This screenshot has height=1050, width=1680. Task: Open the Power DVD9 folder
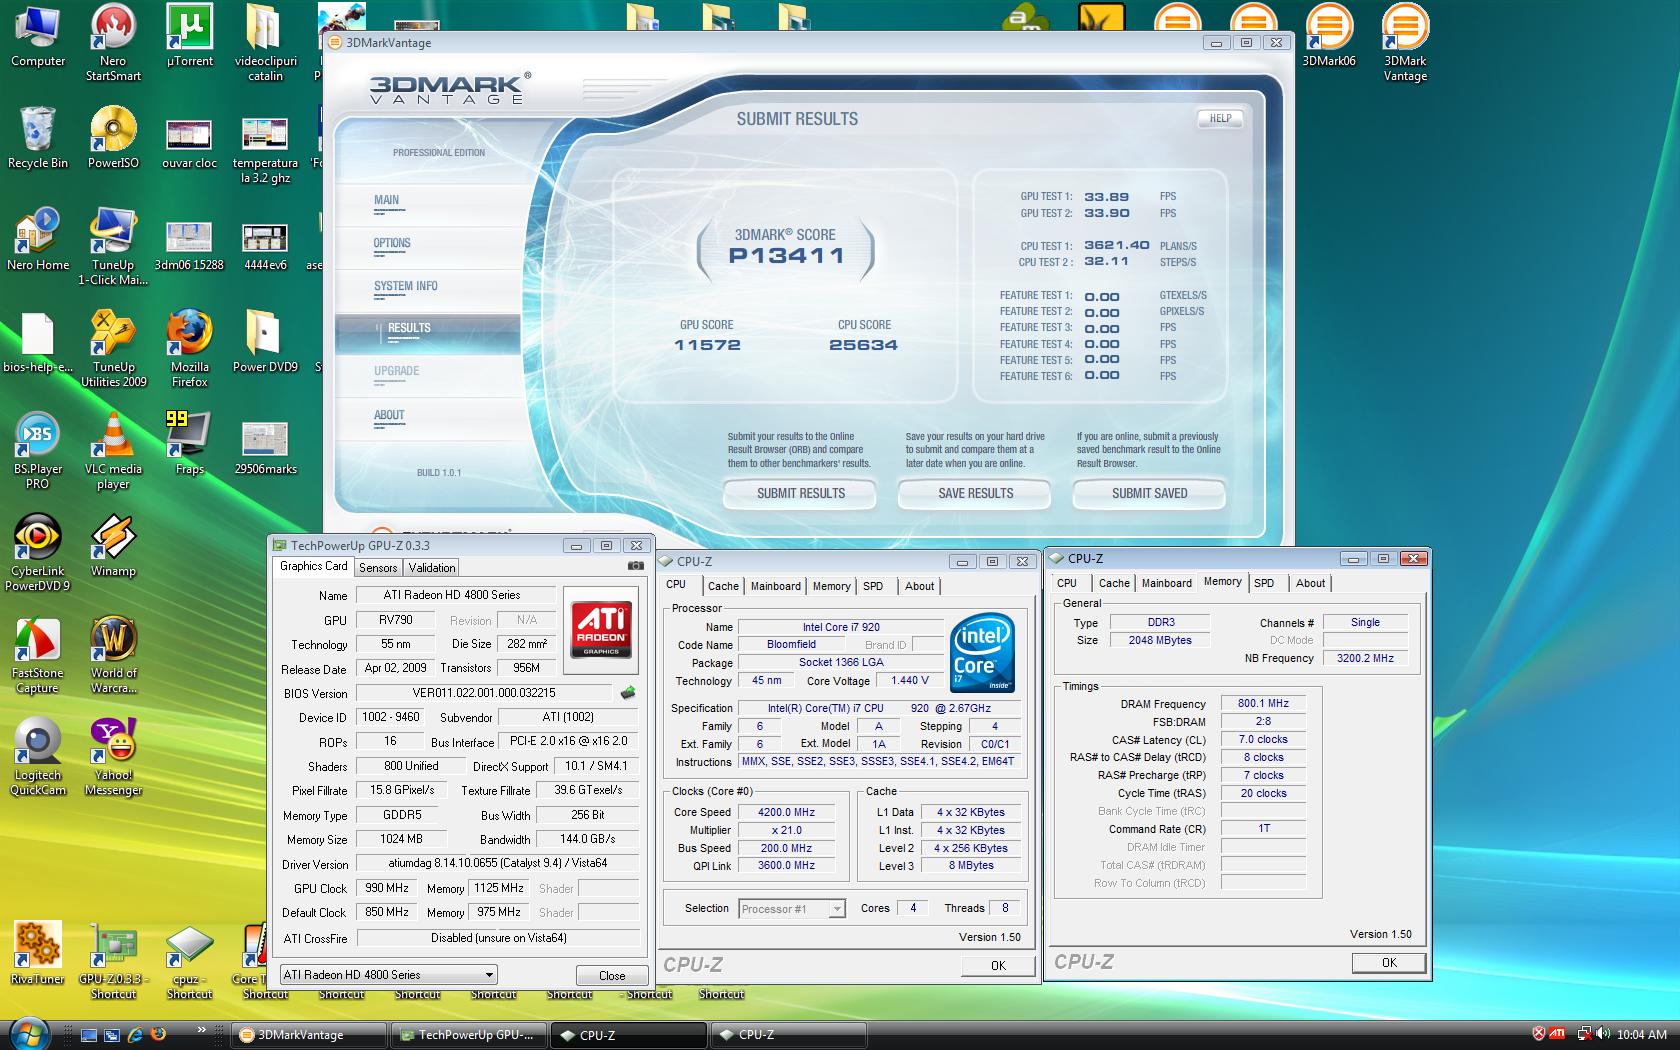265,342
